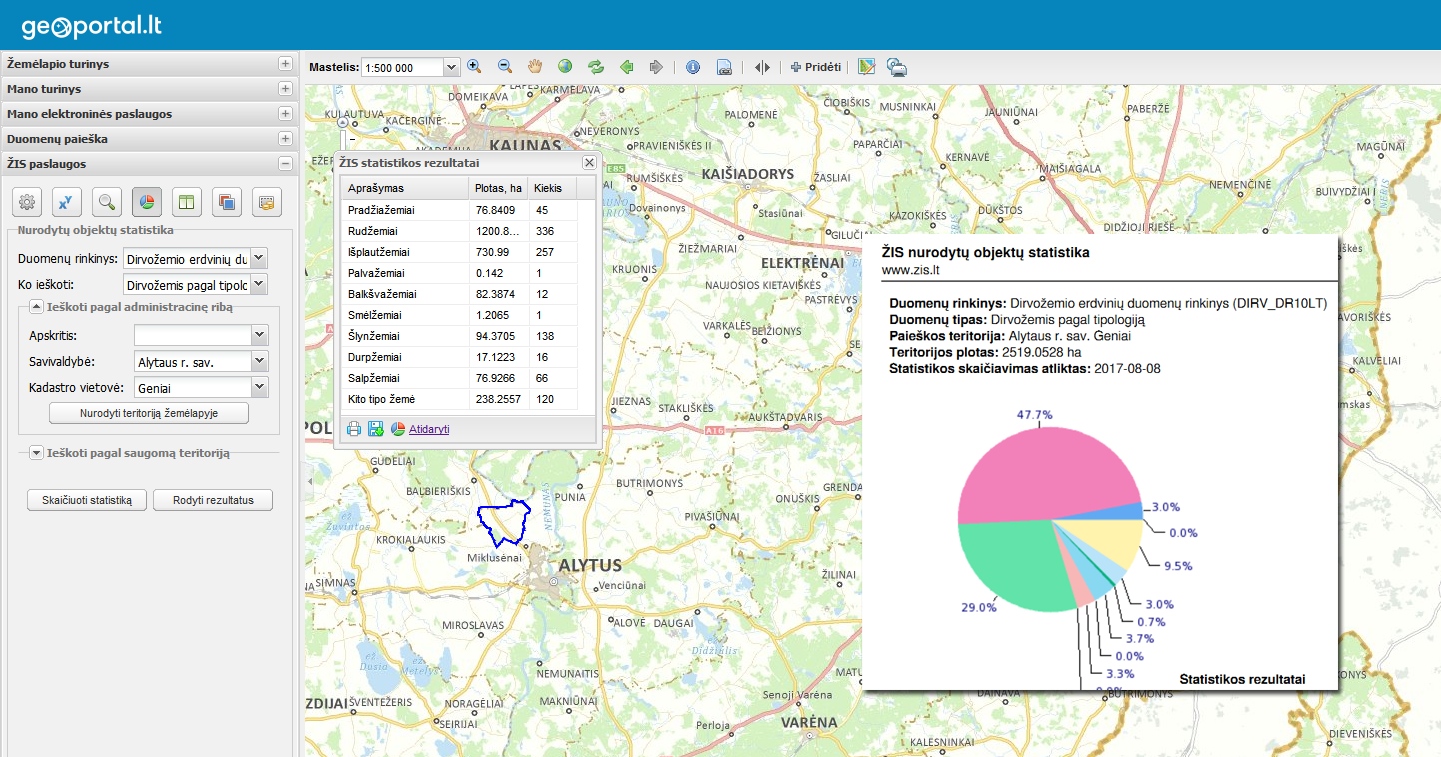Activate the blue identify info tool
This screenshot has height=757, width=1441.
tap(693, 67)
